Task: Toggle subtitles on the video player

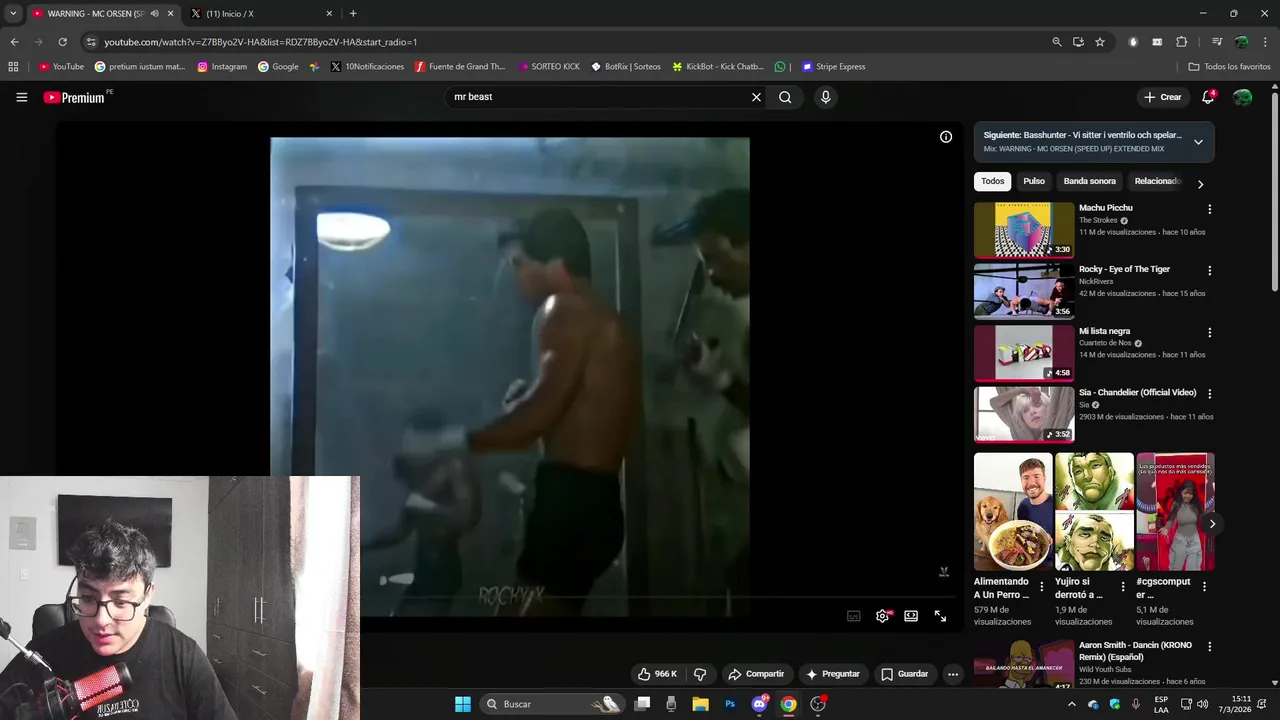Action: pyautogui.click(x=854, y=616)
